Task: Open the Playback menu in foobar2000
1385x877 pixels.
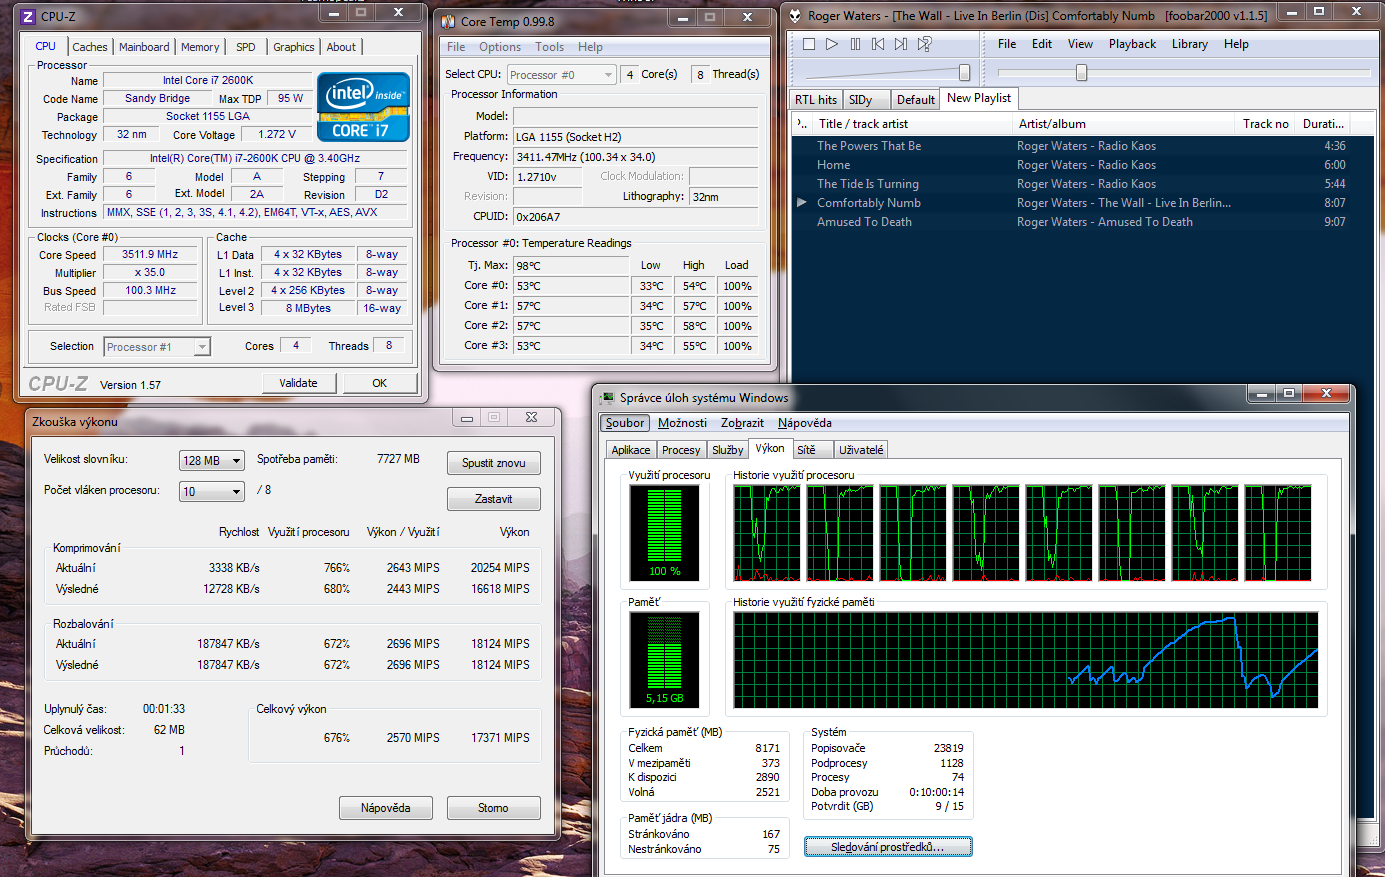Action: coord(1132,44)
